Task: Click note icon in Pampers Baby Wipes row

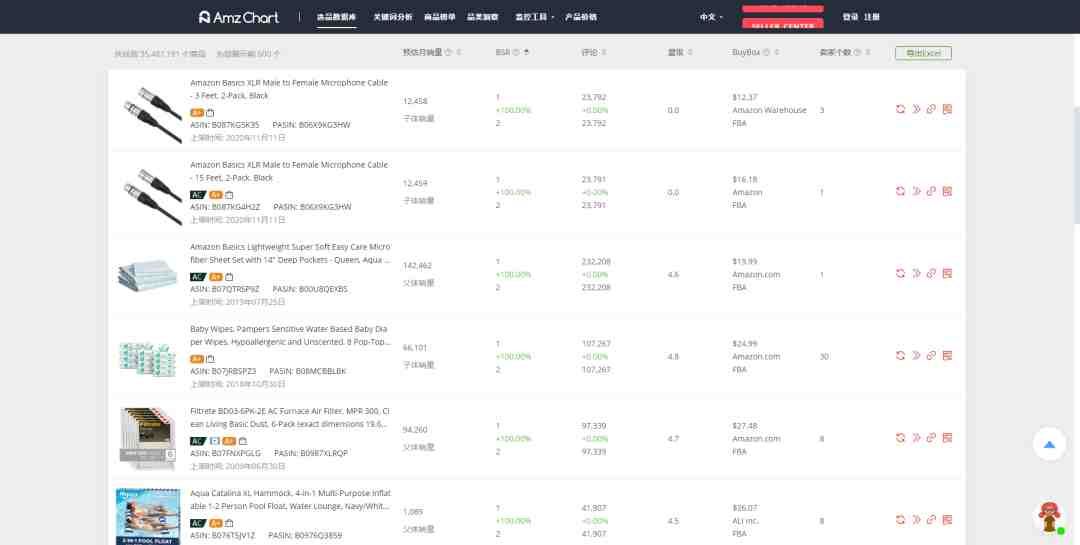Action: (x=947, y=355)
